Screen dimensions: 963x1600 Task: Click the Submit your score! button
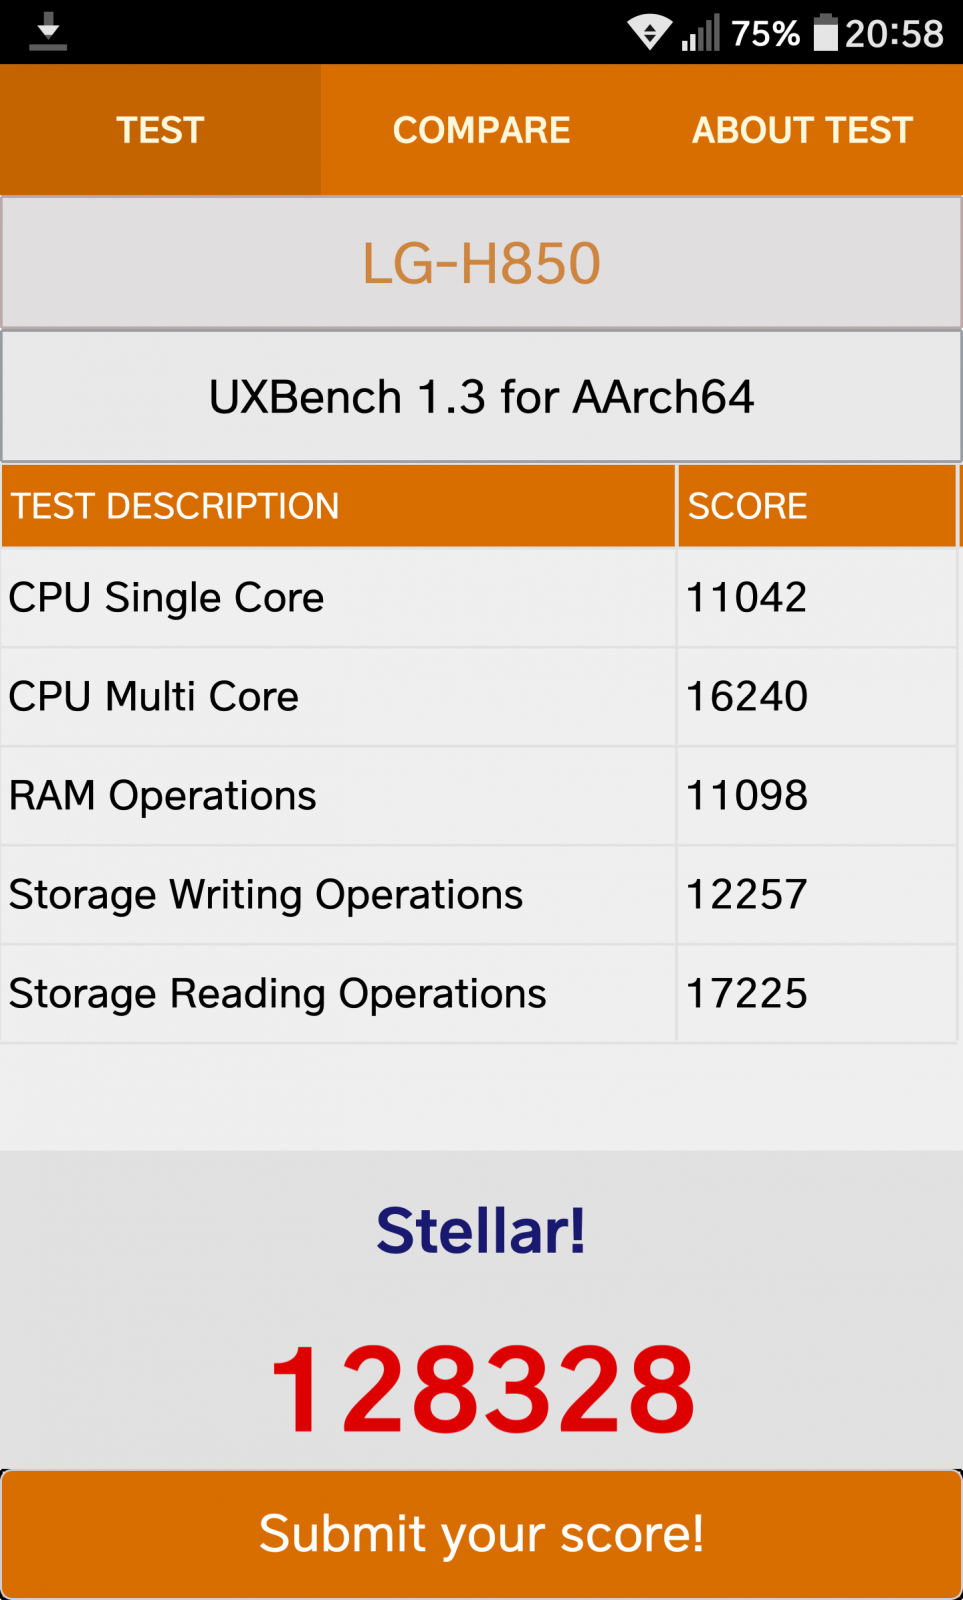[x=481, y=1534]
